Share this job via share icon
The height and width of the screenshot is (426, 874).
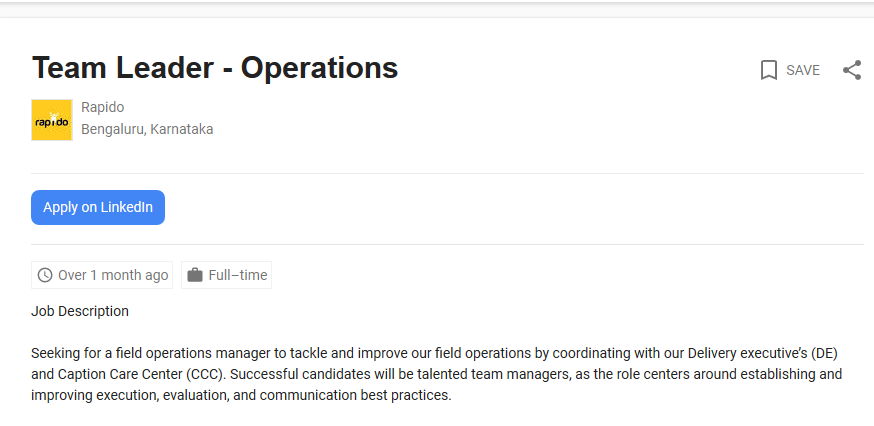pos(852,70)
